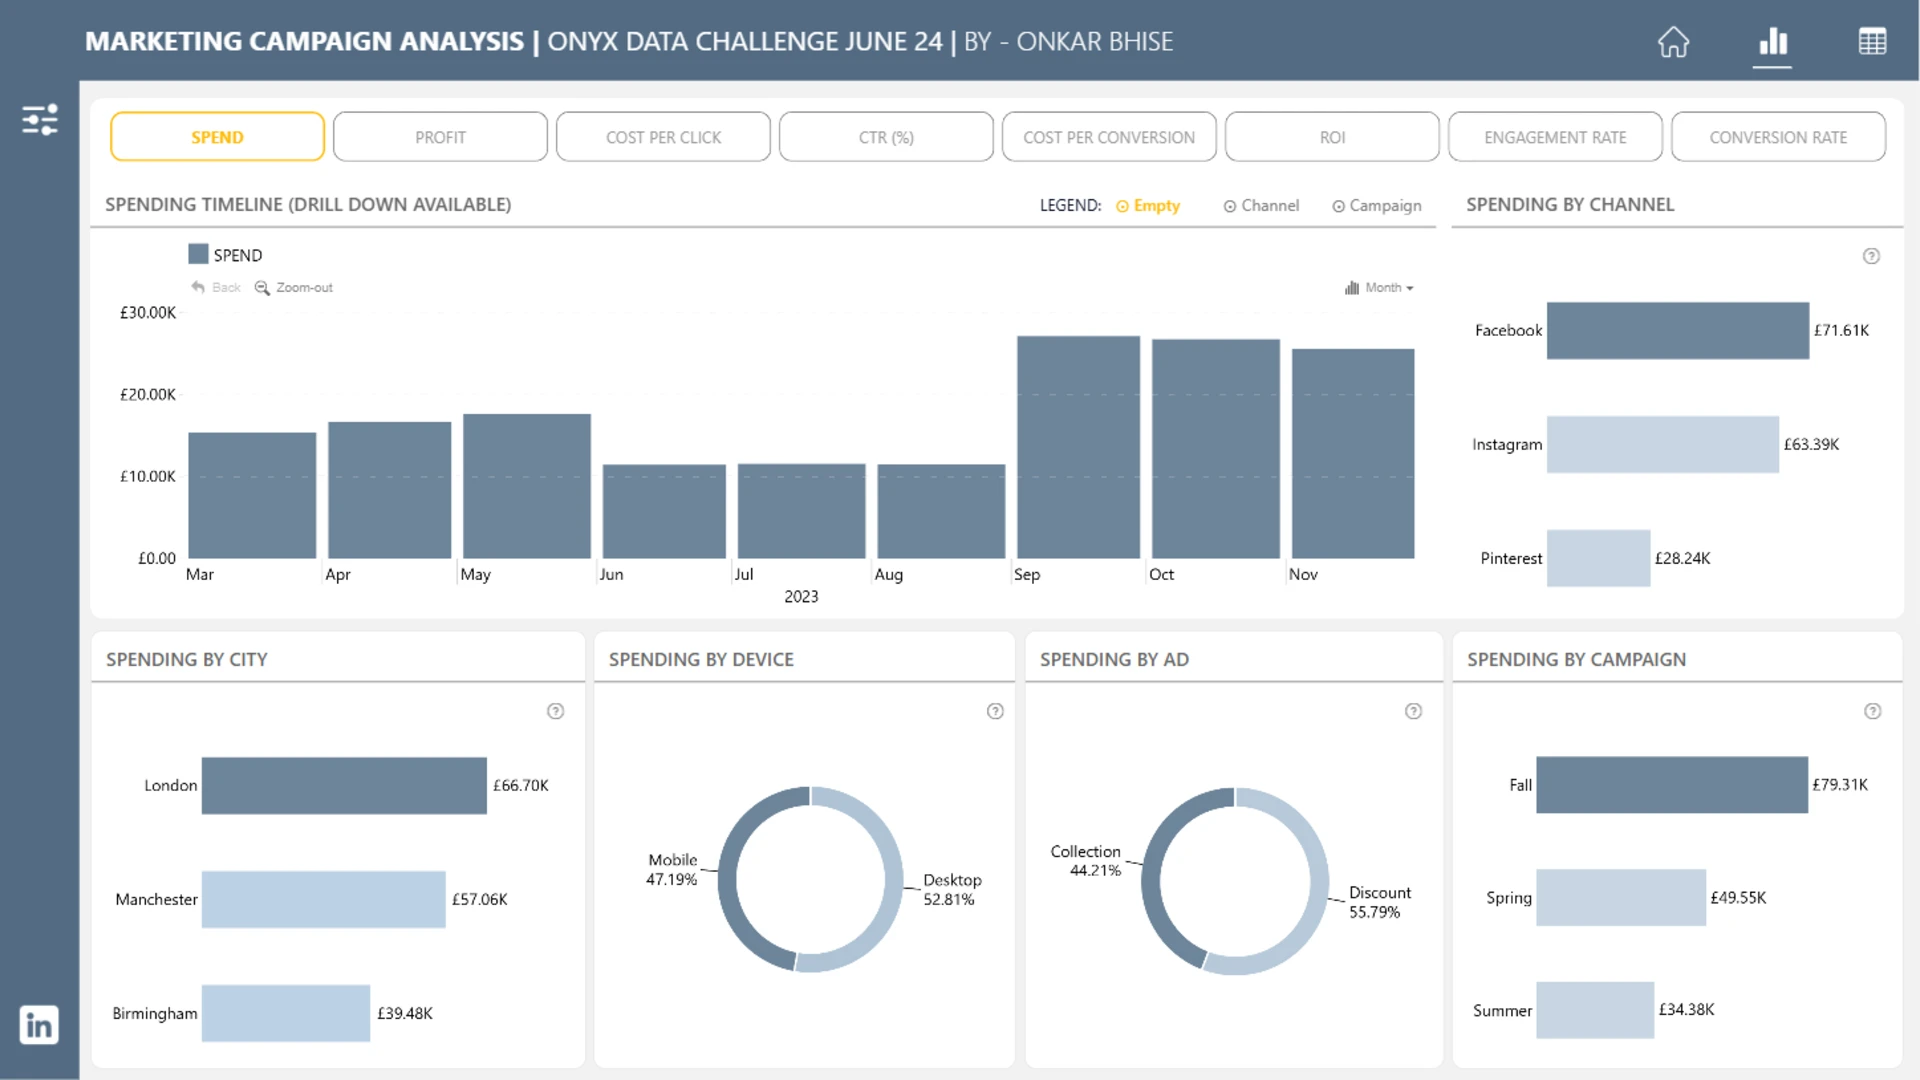
Task: Switch to the COST PER CLICK tab
Action: (663, 137)
